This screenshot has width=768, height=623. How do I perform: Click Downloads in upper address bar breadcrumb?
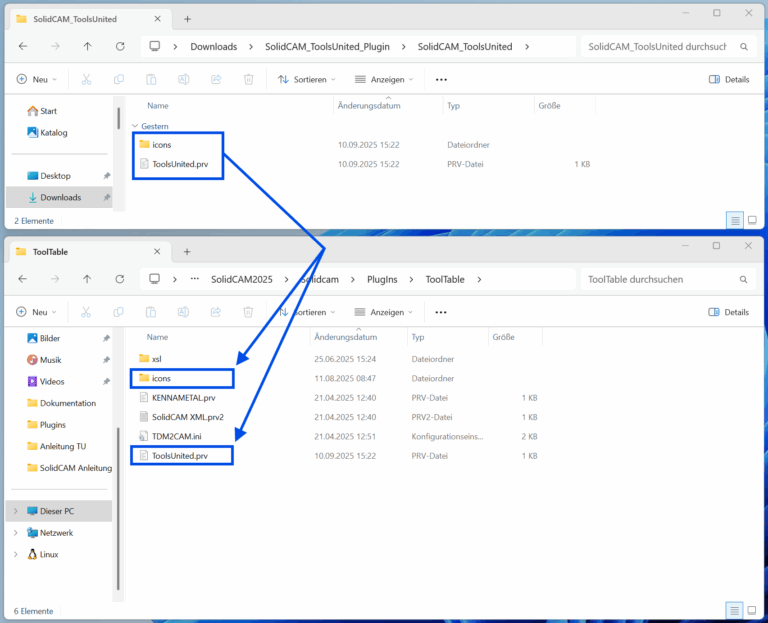(x=214, y=47)
